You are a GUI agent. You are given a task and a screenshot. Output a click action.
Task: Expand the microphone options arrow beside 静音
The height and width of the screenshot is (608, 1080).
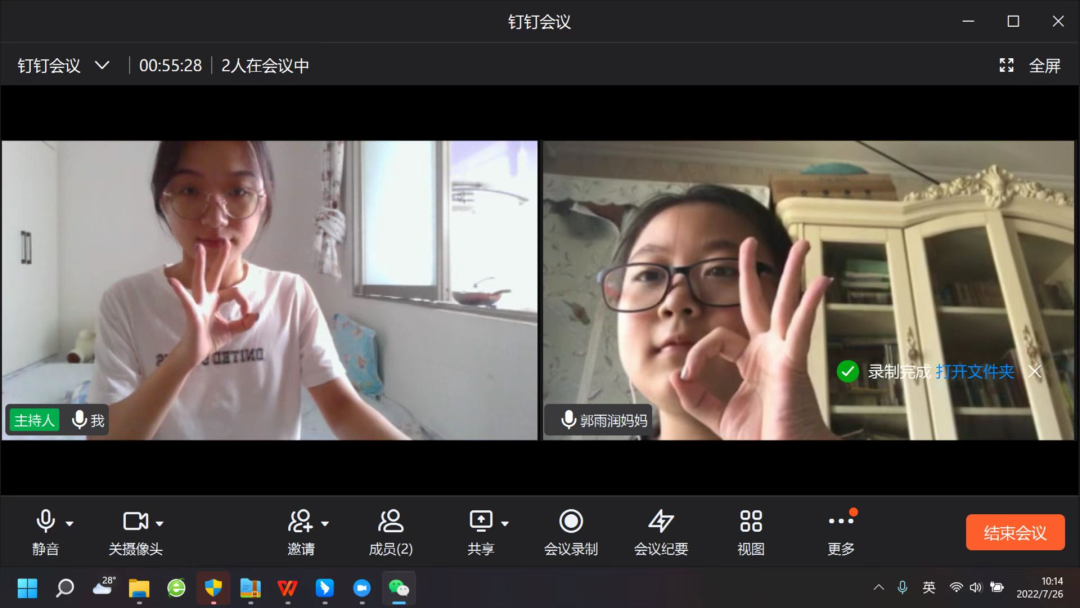(x=70, y=524)
